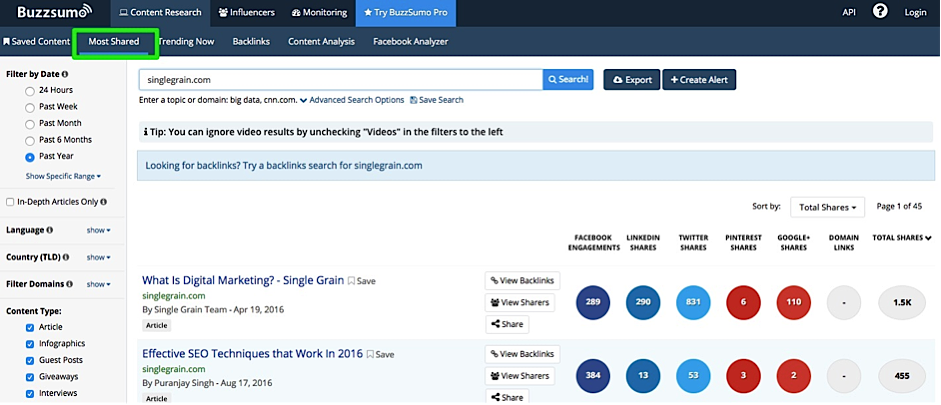
Task: Enable In-Depth Articles Only checkbox
Action: [10, 202]
